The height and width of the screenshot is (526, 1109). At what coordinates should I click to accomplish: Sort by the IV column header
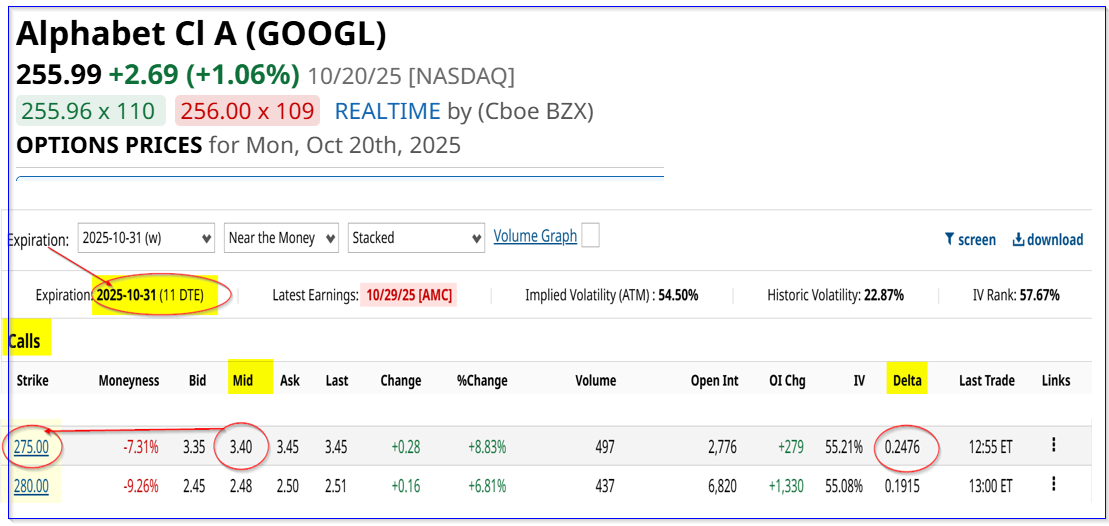tap(859, 380)
